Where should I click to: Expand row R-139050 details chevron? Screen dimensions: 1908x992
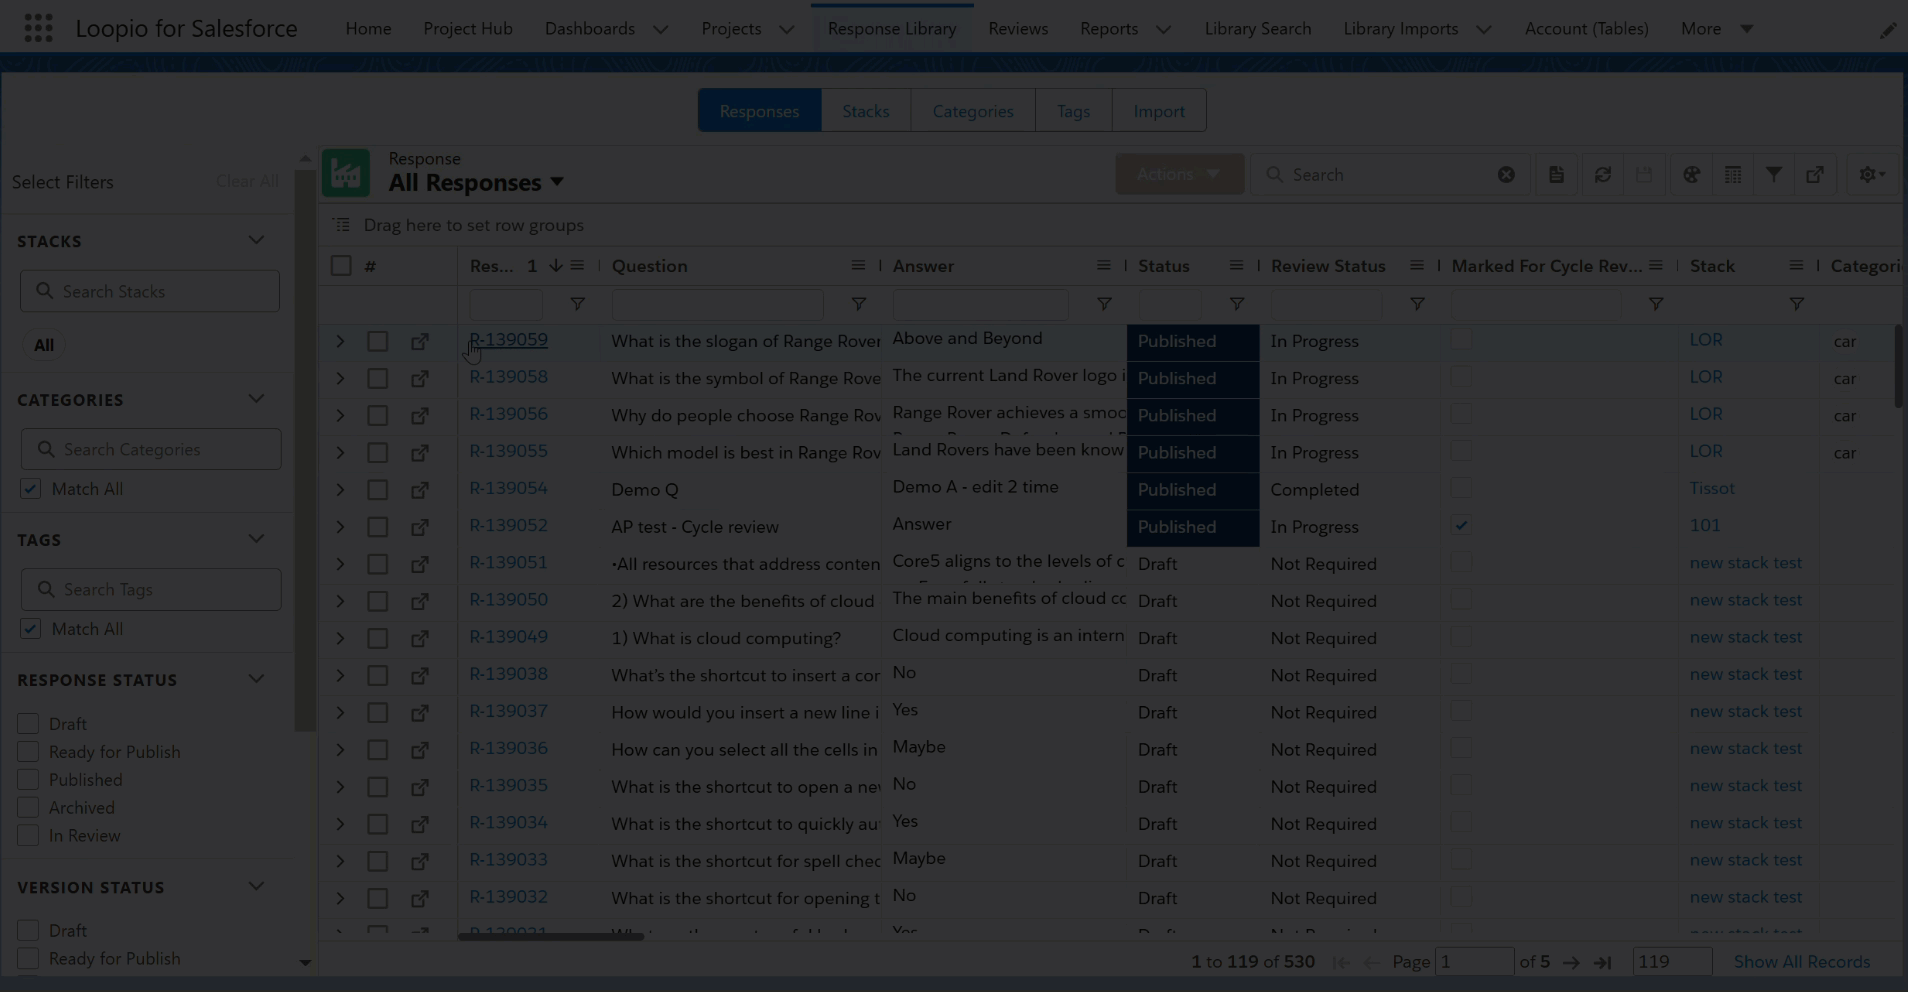coord(340,601)
